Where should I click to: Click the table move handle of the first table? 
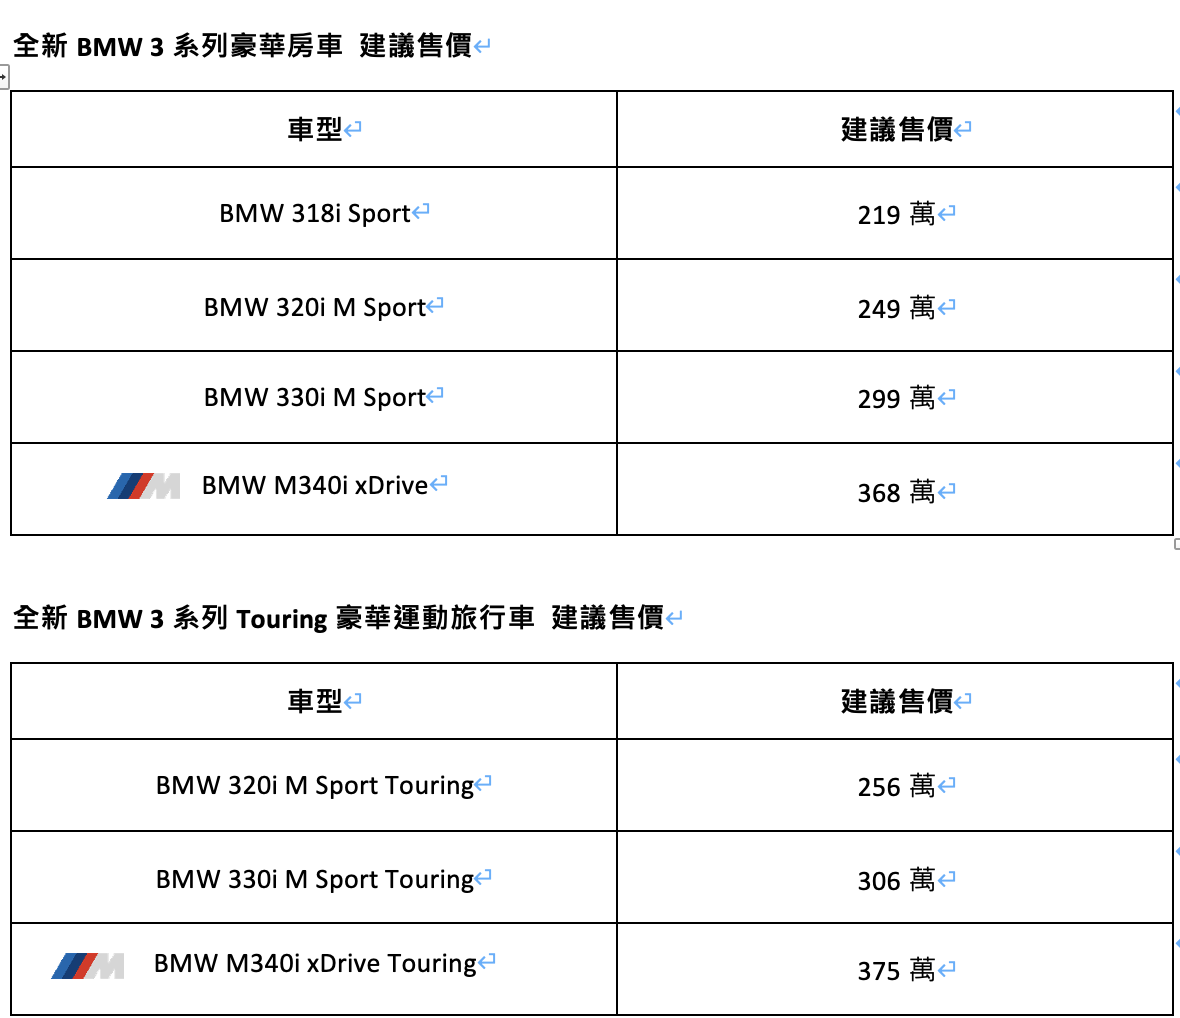tap(4, 76)
